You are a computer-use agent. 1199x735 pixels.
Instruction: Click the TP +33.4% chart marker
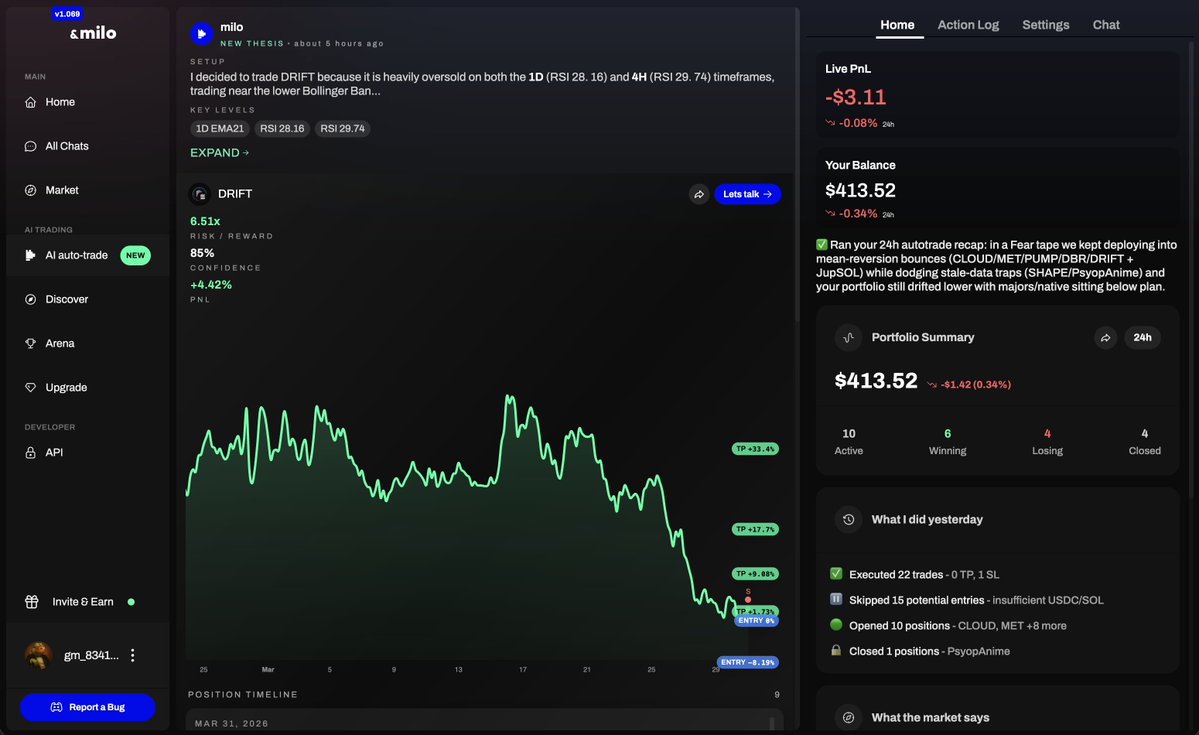[x=755, y=449]
